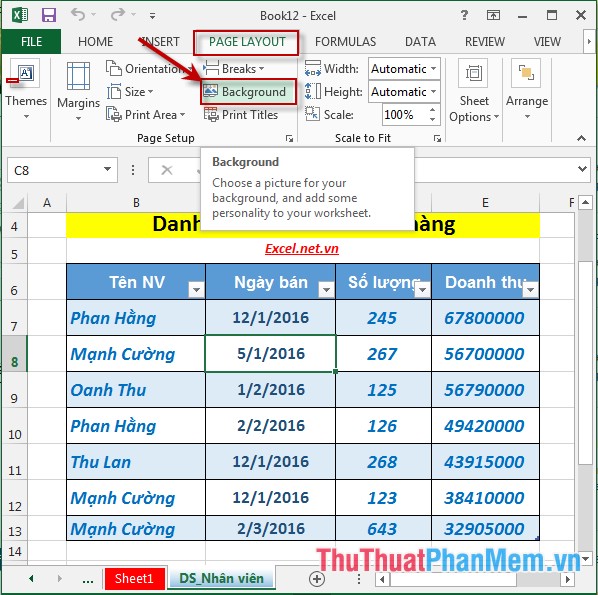This screenshot has height=595, width=598.
Task: Increase Scale with up spinner arrow
Action: click(432, 110)
